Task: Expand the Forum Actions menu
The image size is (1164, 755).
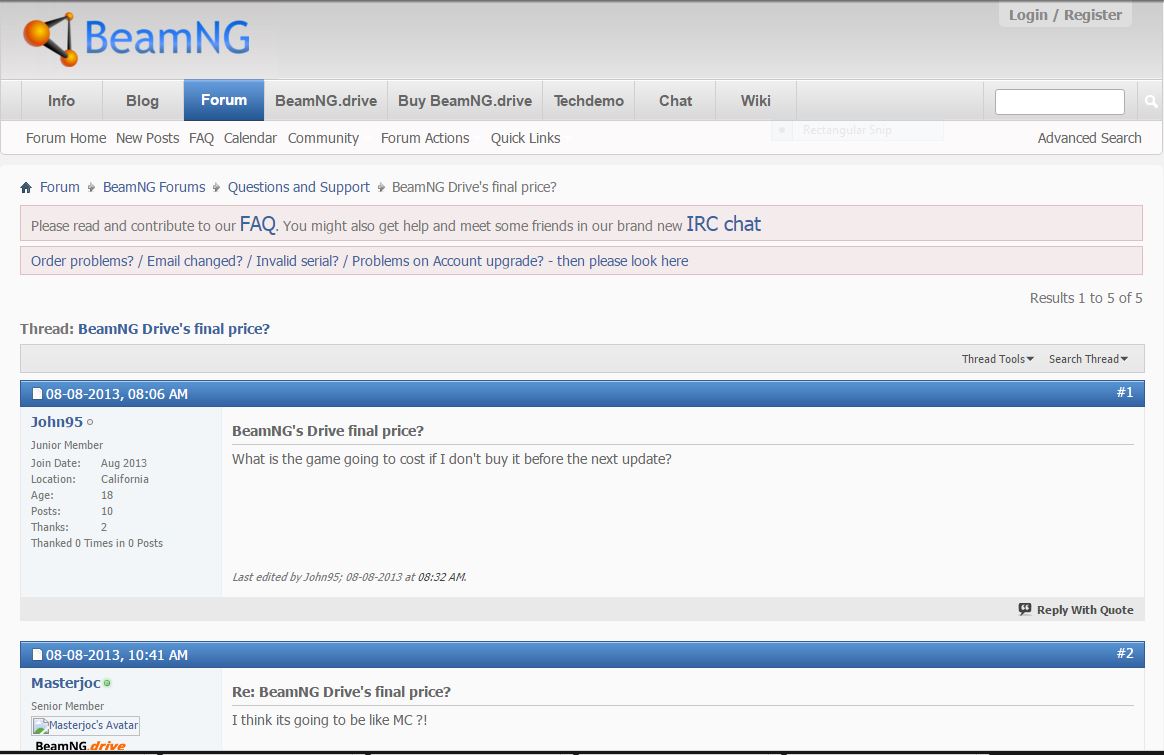Action: coord(425,138)
